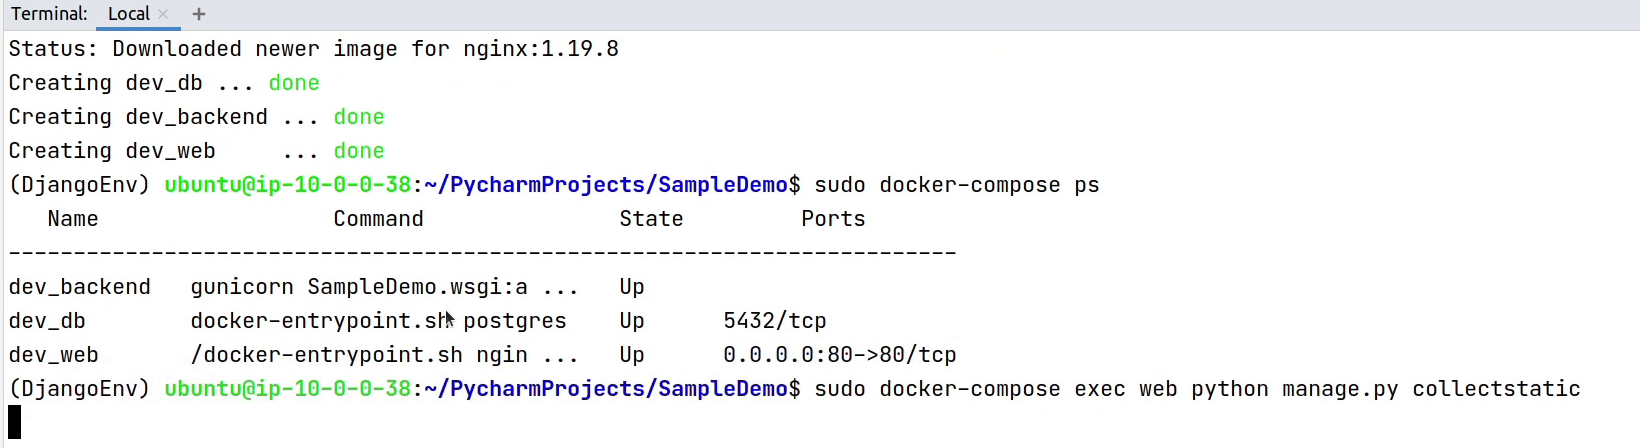Click the State column header
This screenshot has width=1640, height=448.
pyautogui.click(x=651, y=219)
